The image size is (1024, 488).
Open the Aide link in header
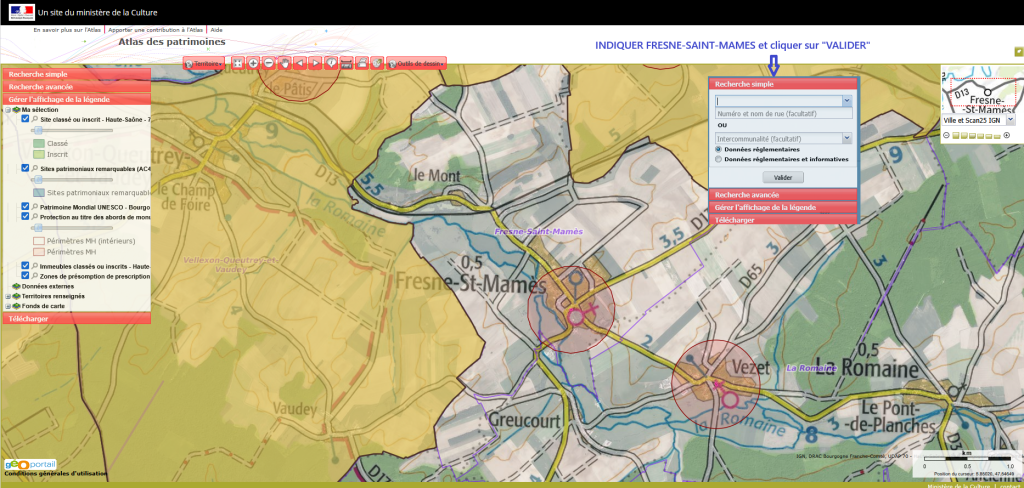click(216, 30)
